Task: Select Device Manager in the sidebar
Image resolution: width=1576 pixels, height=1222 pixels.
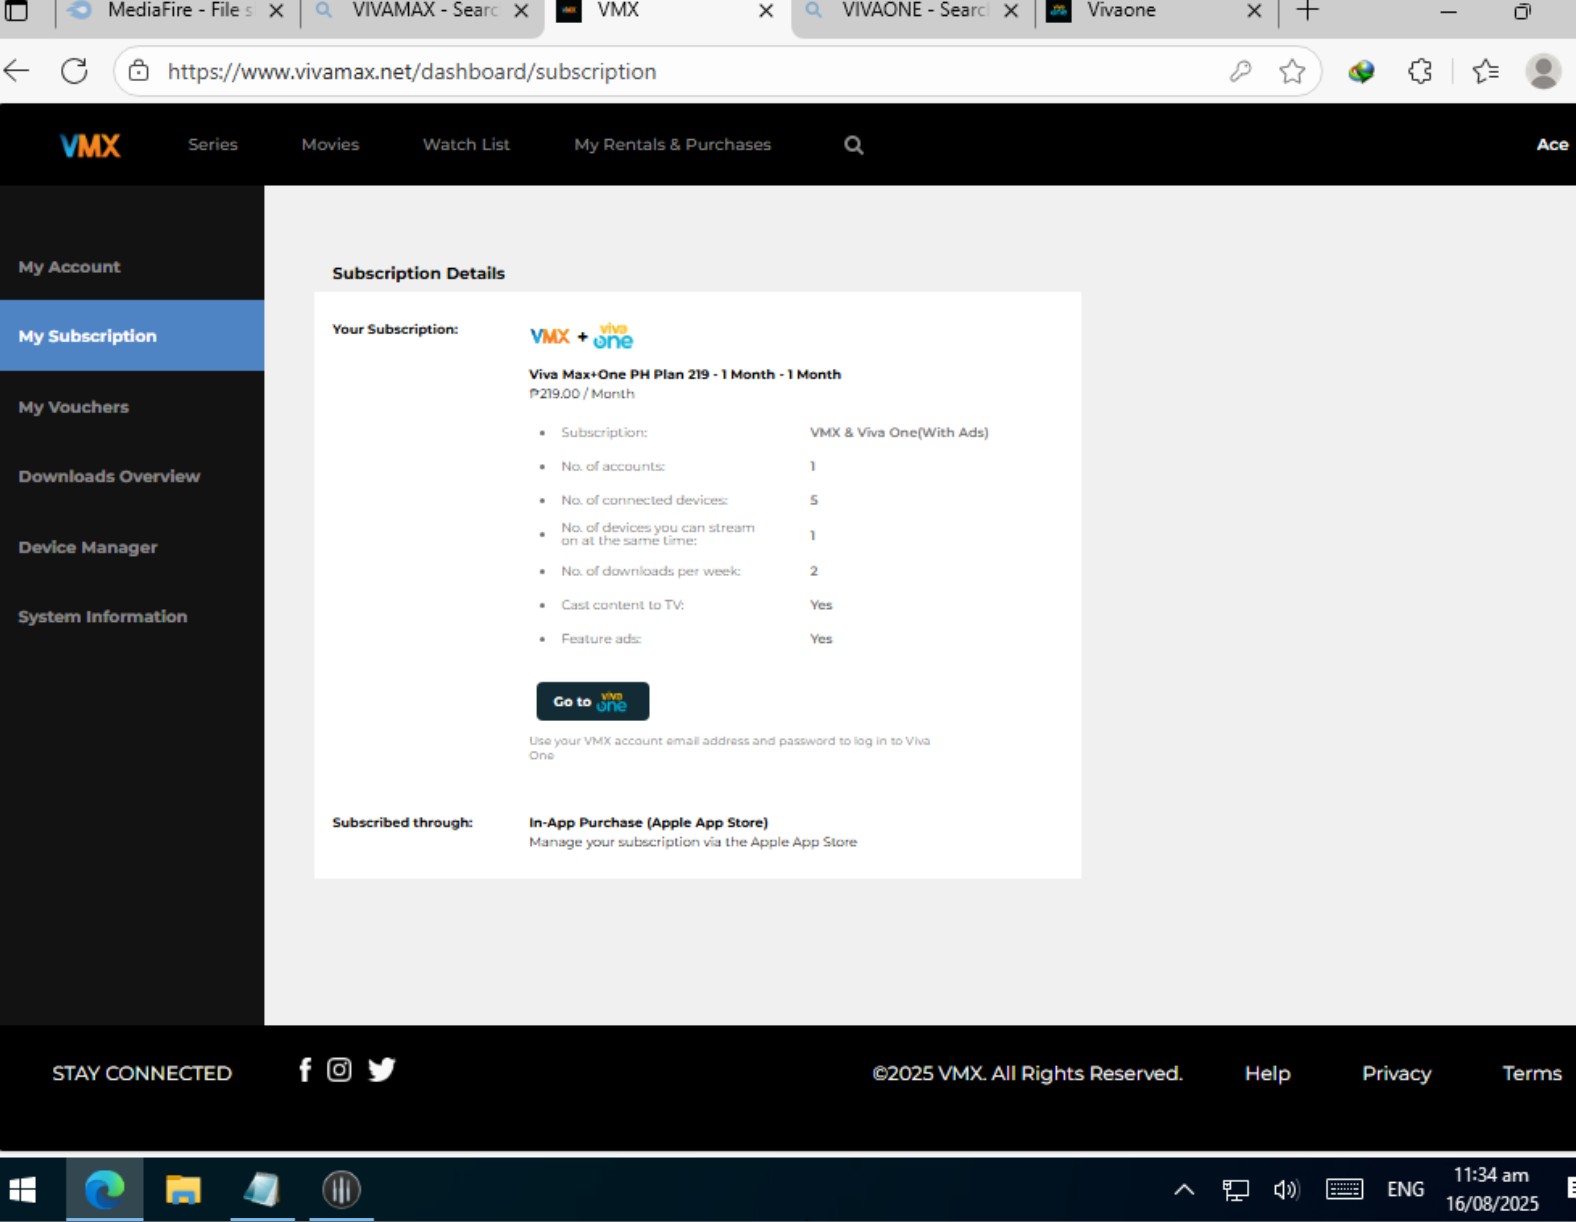Action: (132, 547)
